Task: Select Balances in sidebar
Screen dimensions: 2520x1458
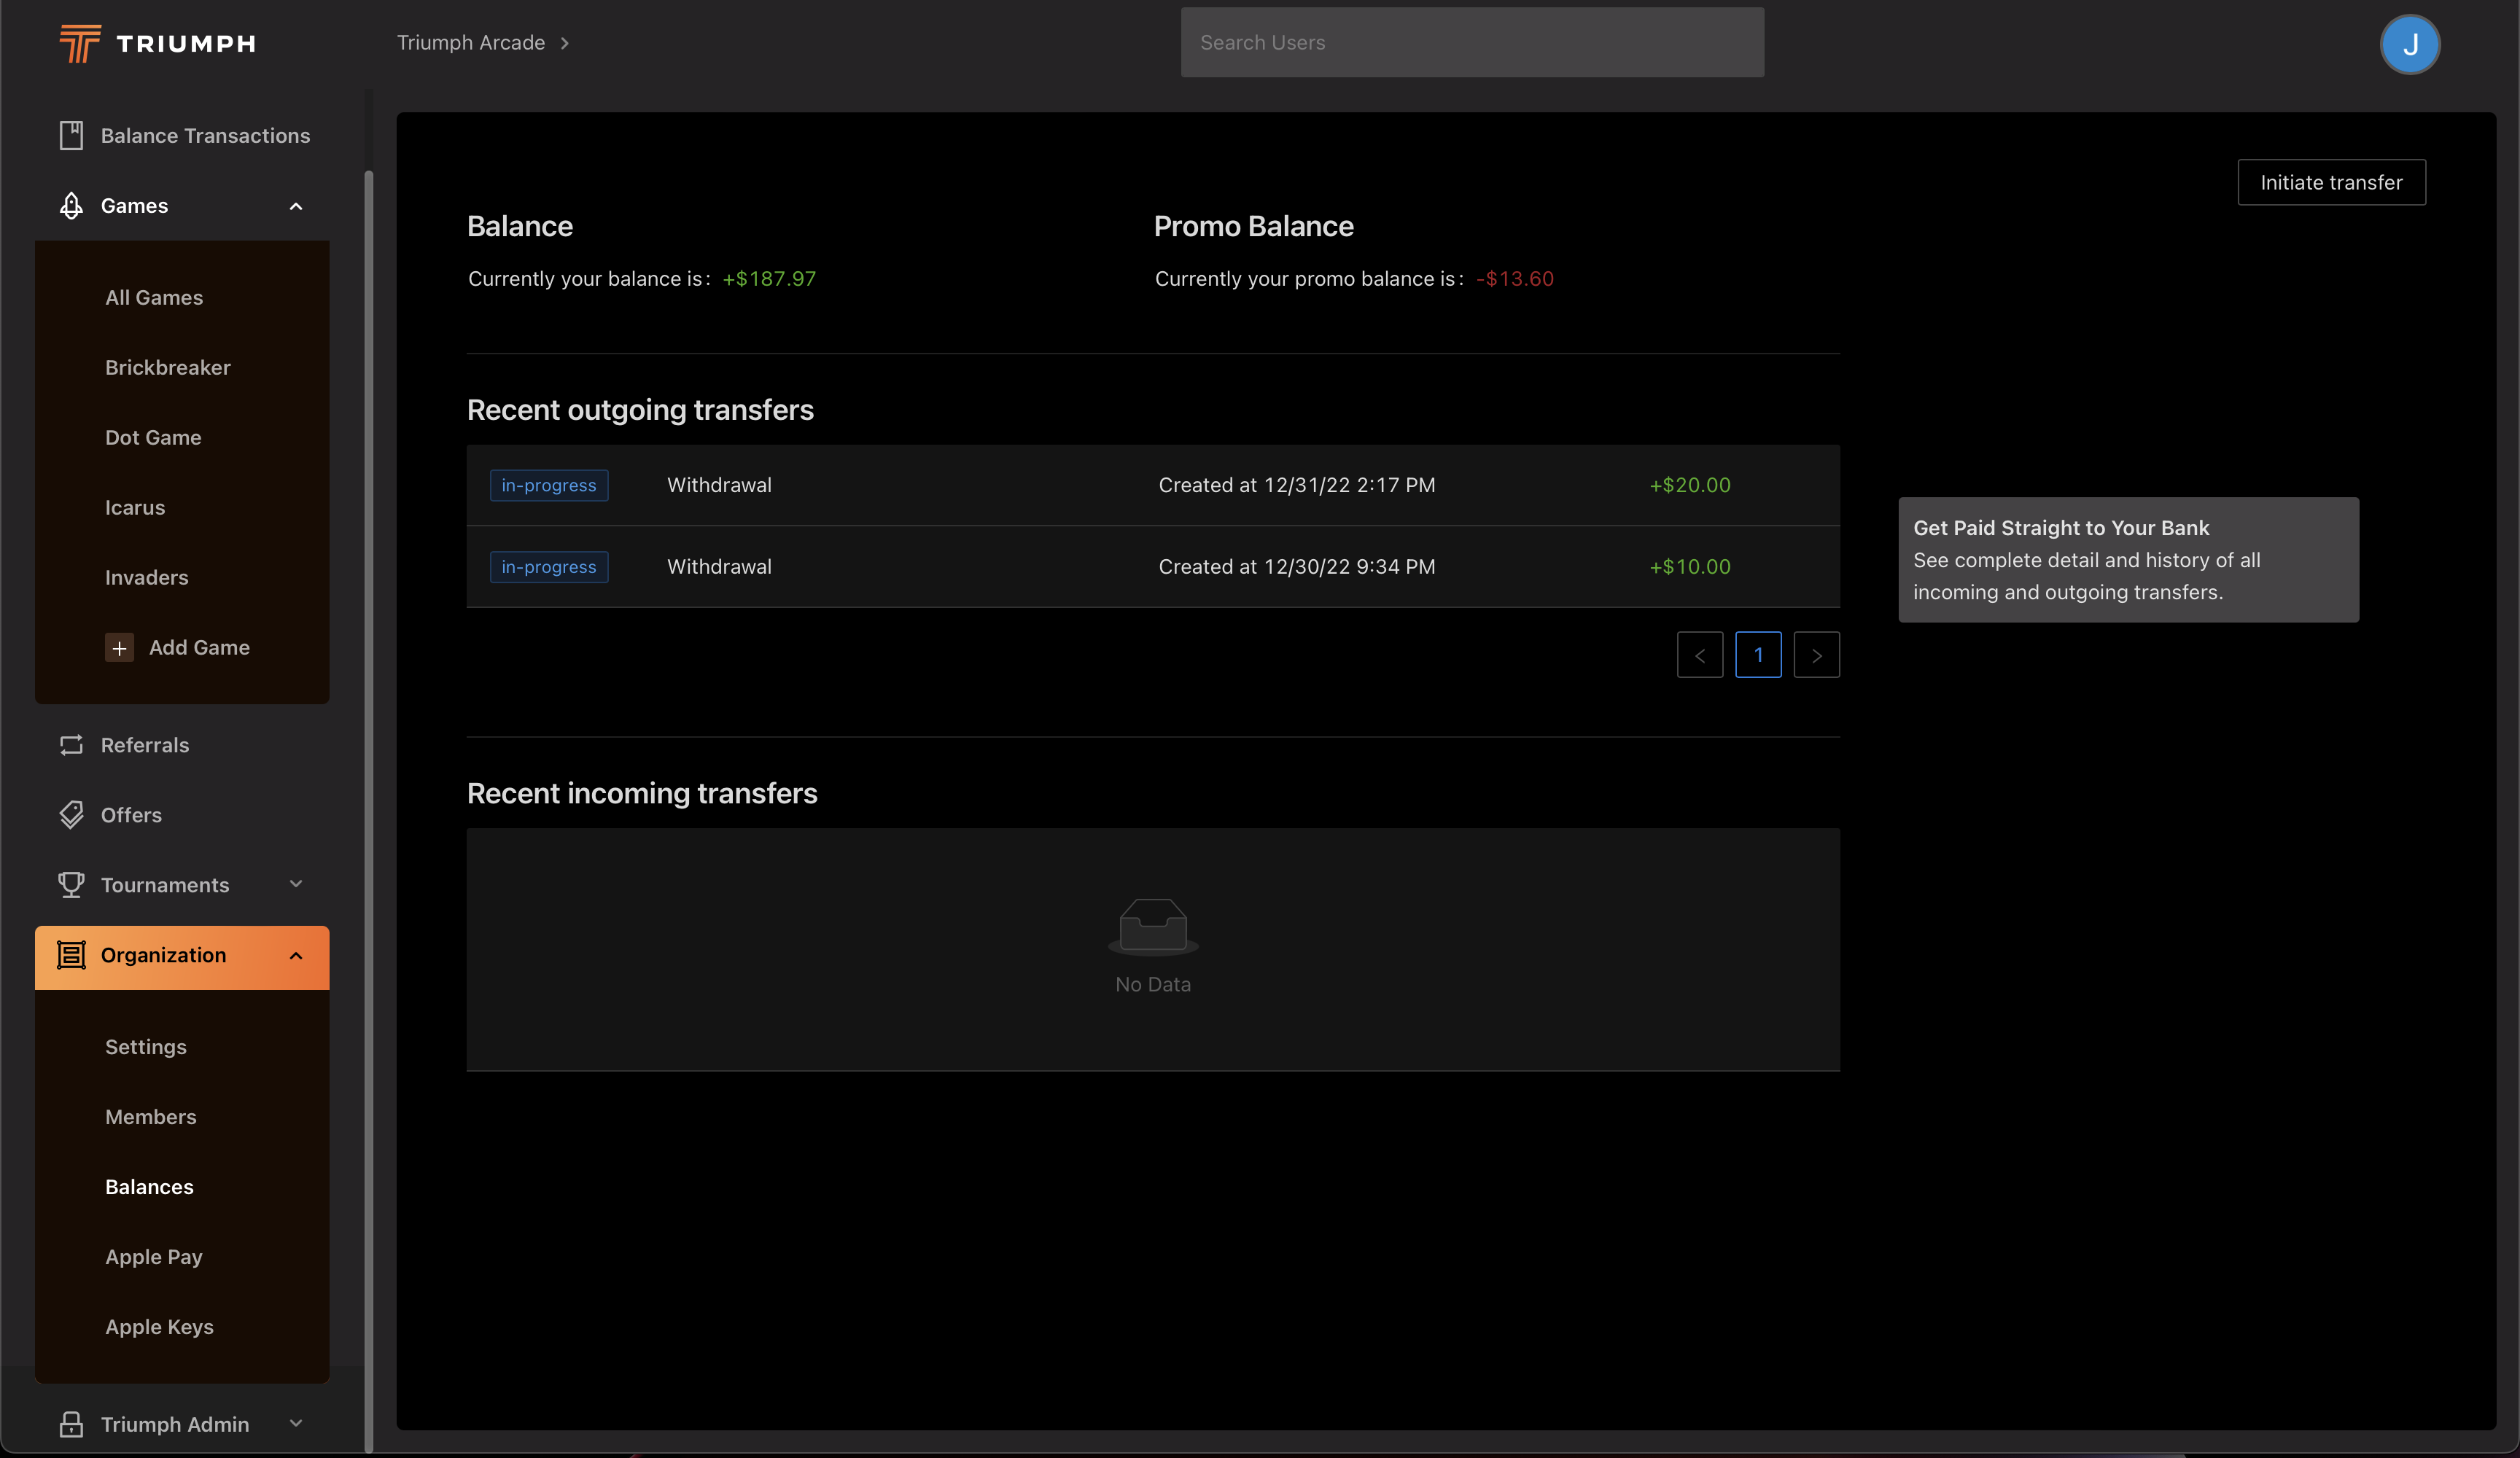Action: pos(149,1187)
